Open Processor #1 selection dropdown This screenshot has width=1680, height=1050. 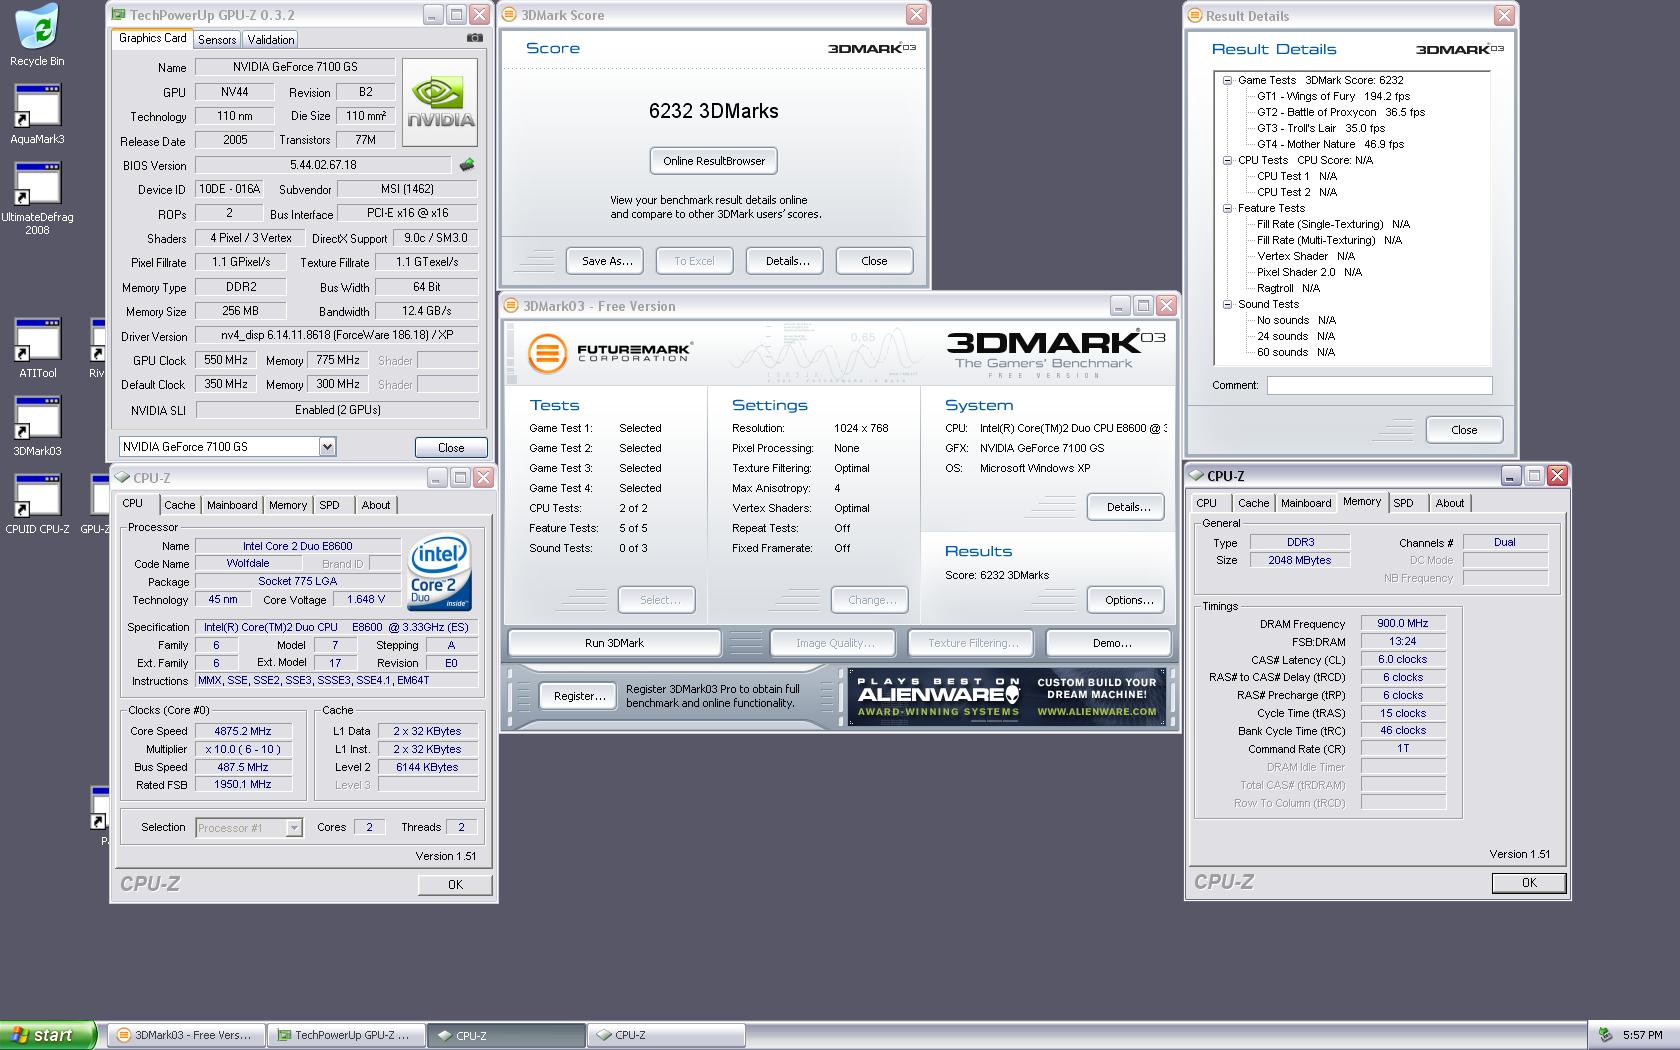pos(293,827)
